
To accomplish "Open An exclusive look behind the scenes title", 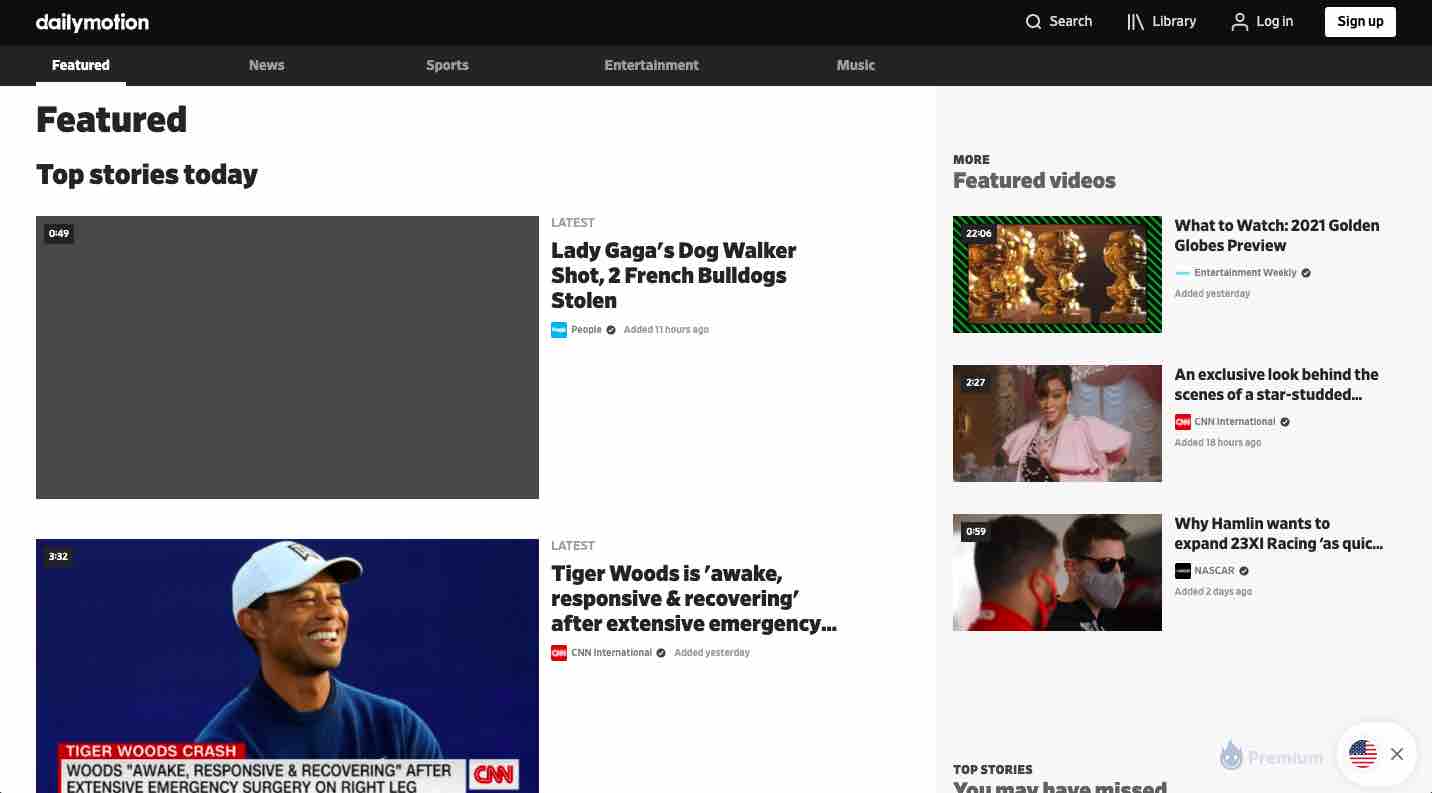I will 1277,384.
